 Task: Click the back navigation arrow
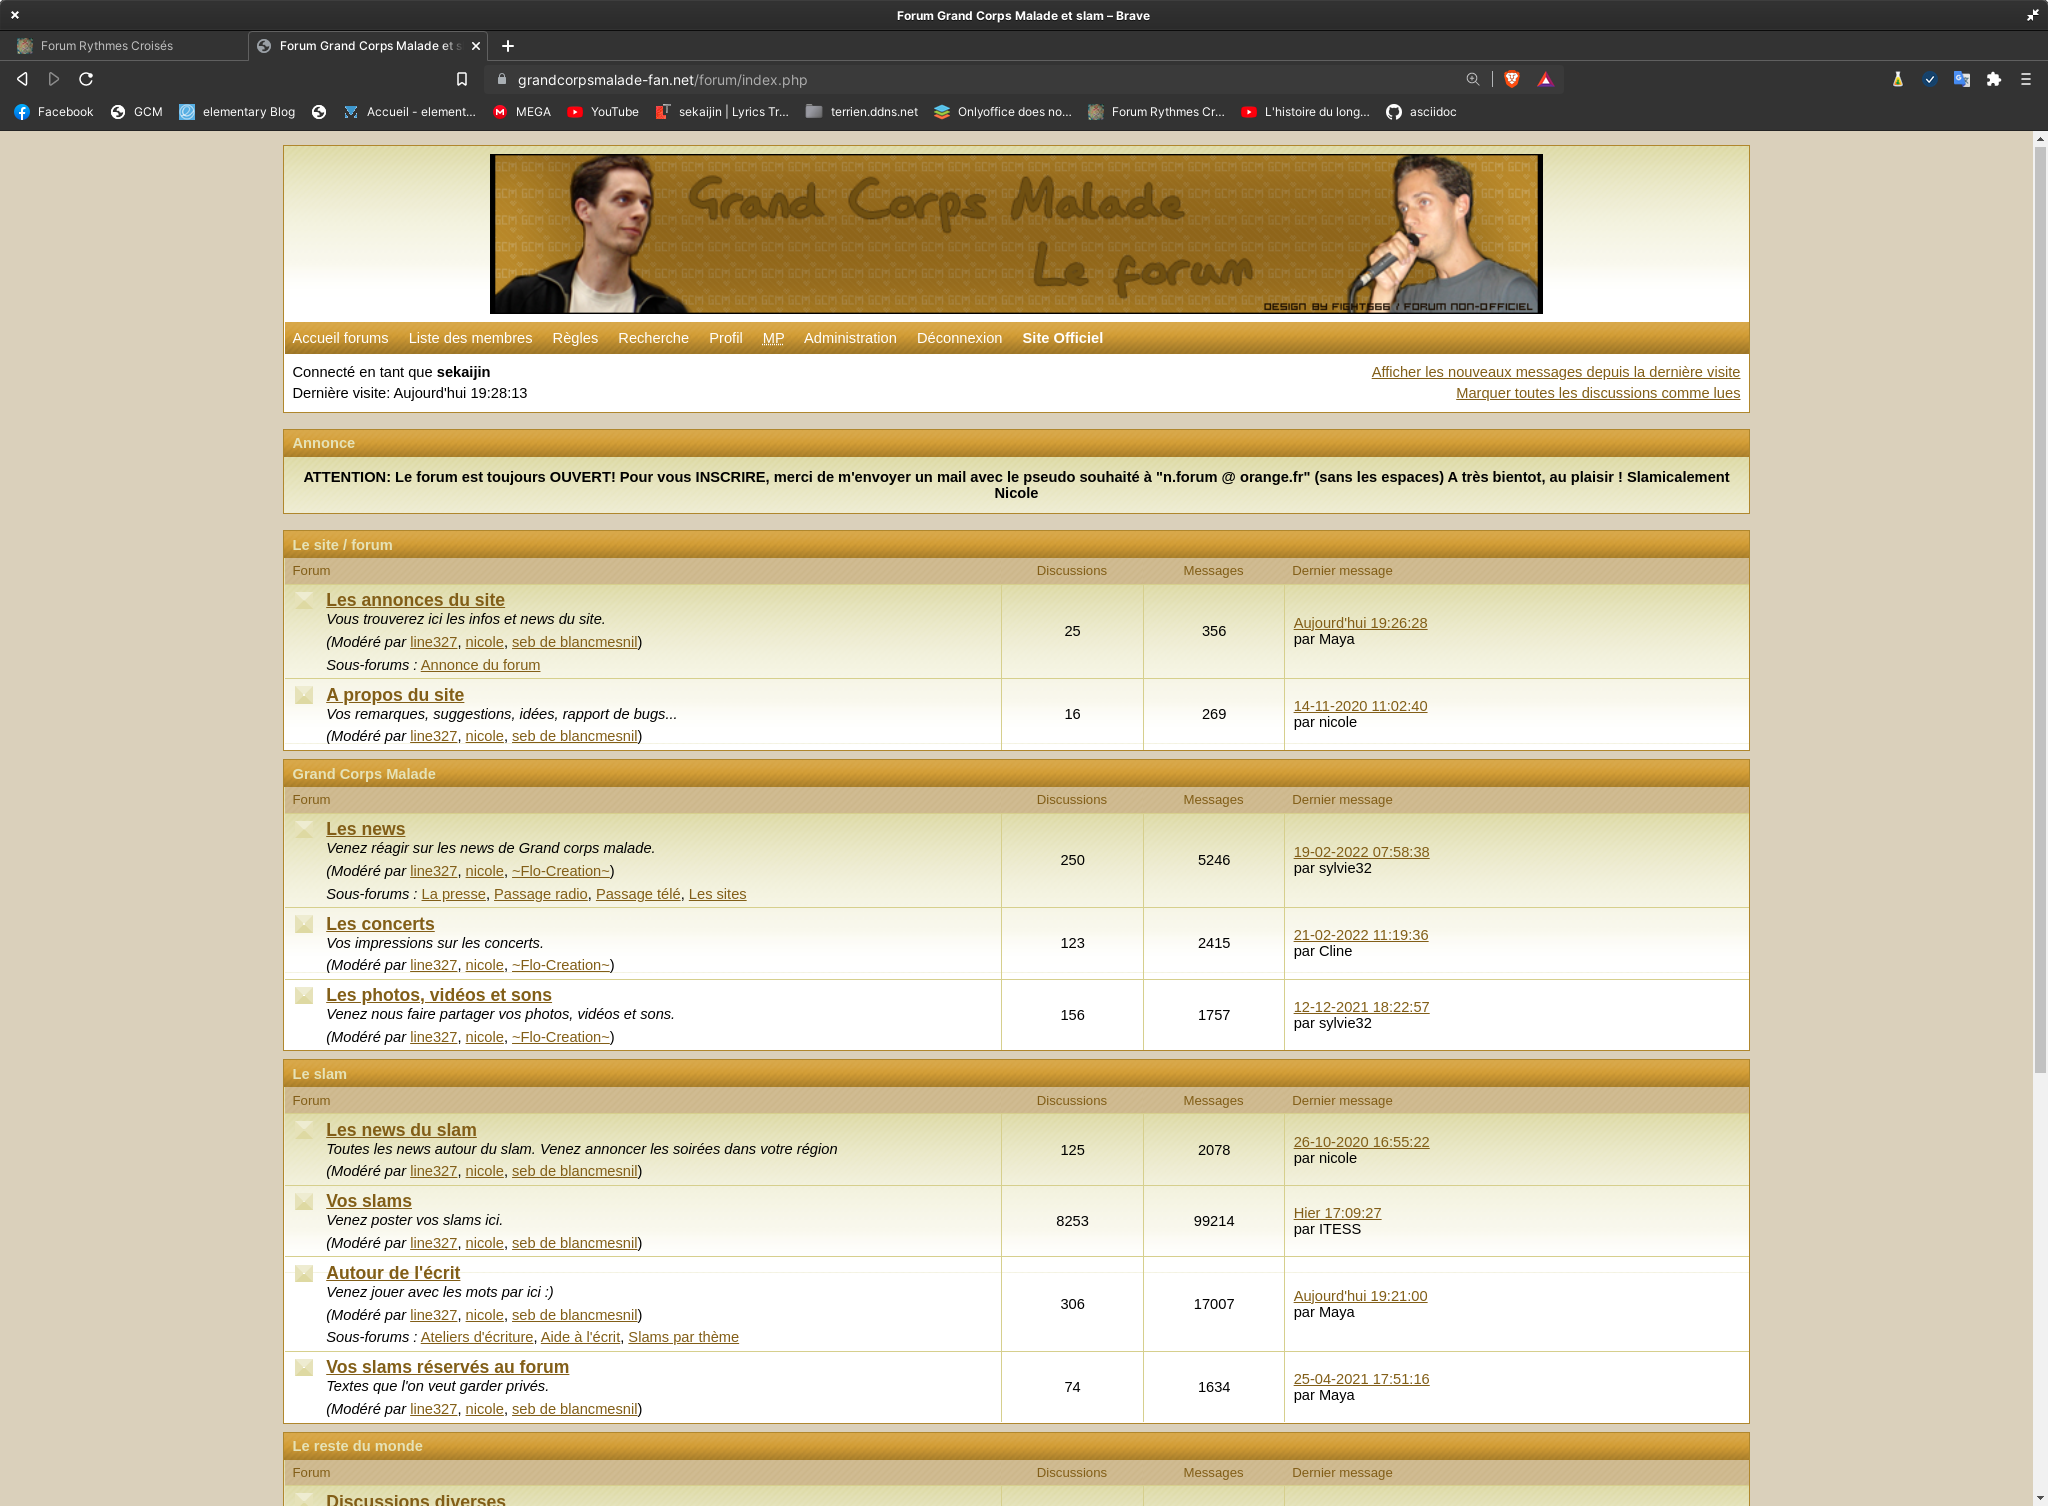click(x=22, y=79)
